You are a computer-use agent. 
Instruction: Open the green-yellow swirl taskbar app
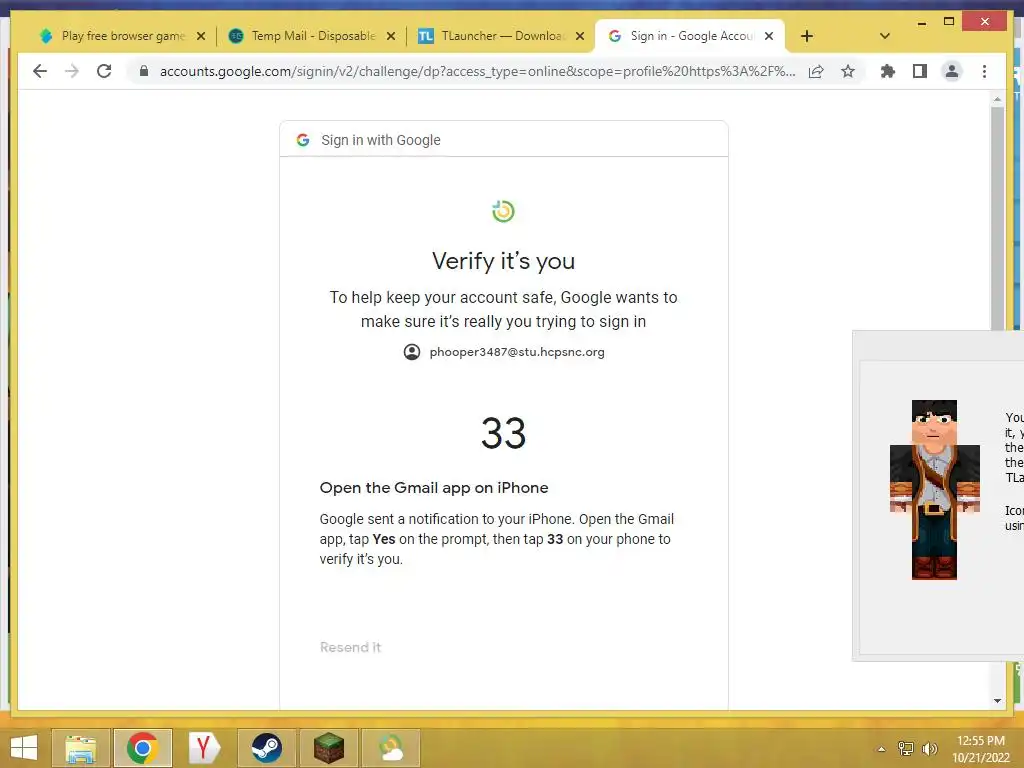tap(391, 748)
